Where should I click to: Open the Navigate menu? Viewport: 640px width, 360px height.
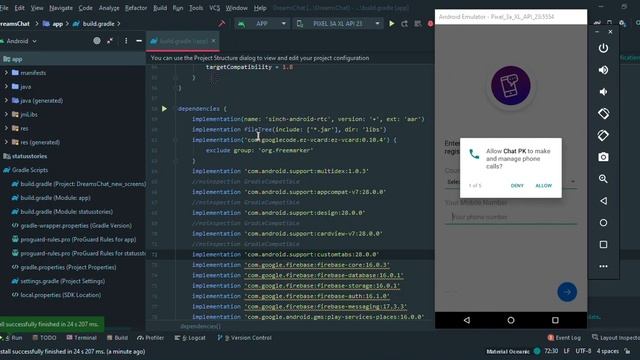point(61,8)
